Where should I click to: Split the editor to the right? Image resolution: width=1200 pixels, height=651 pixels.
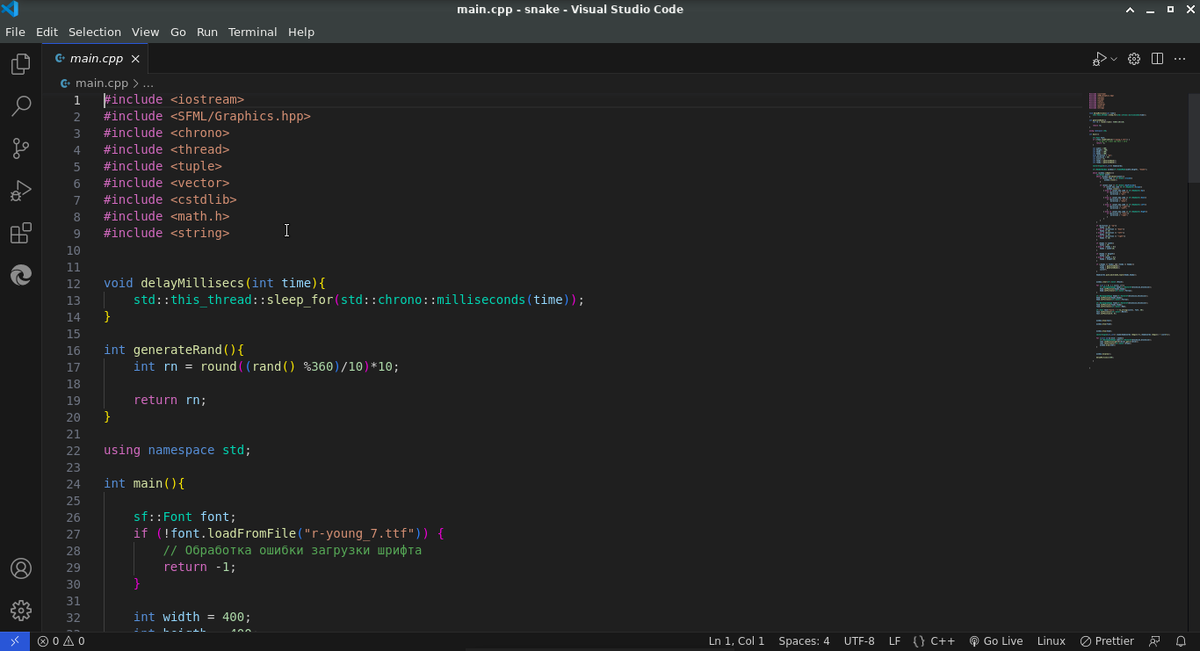[1157, 59]
